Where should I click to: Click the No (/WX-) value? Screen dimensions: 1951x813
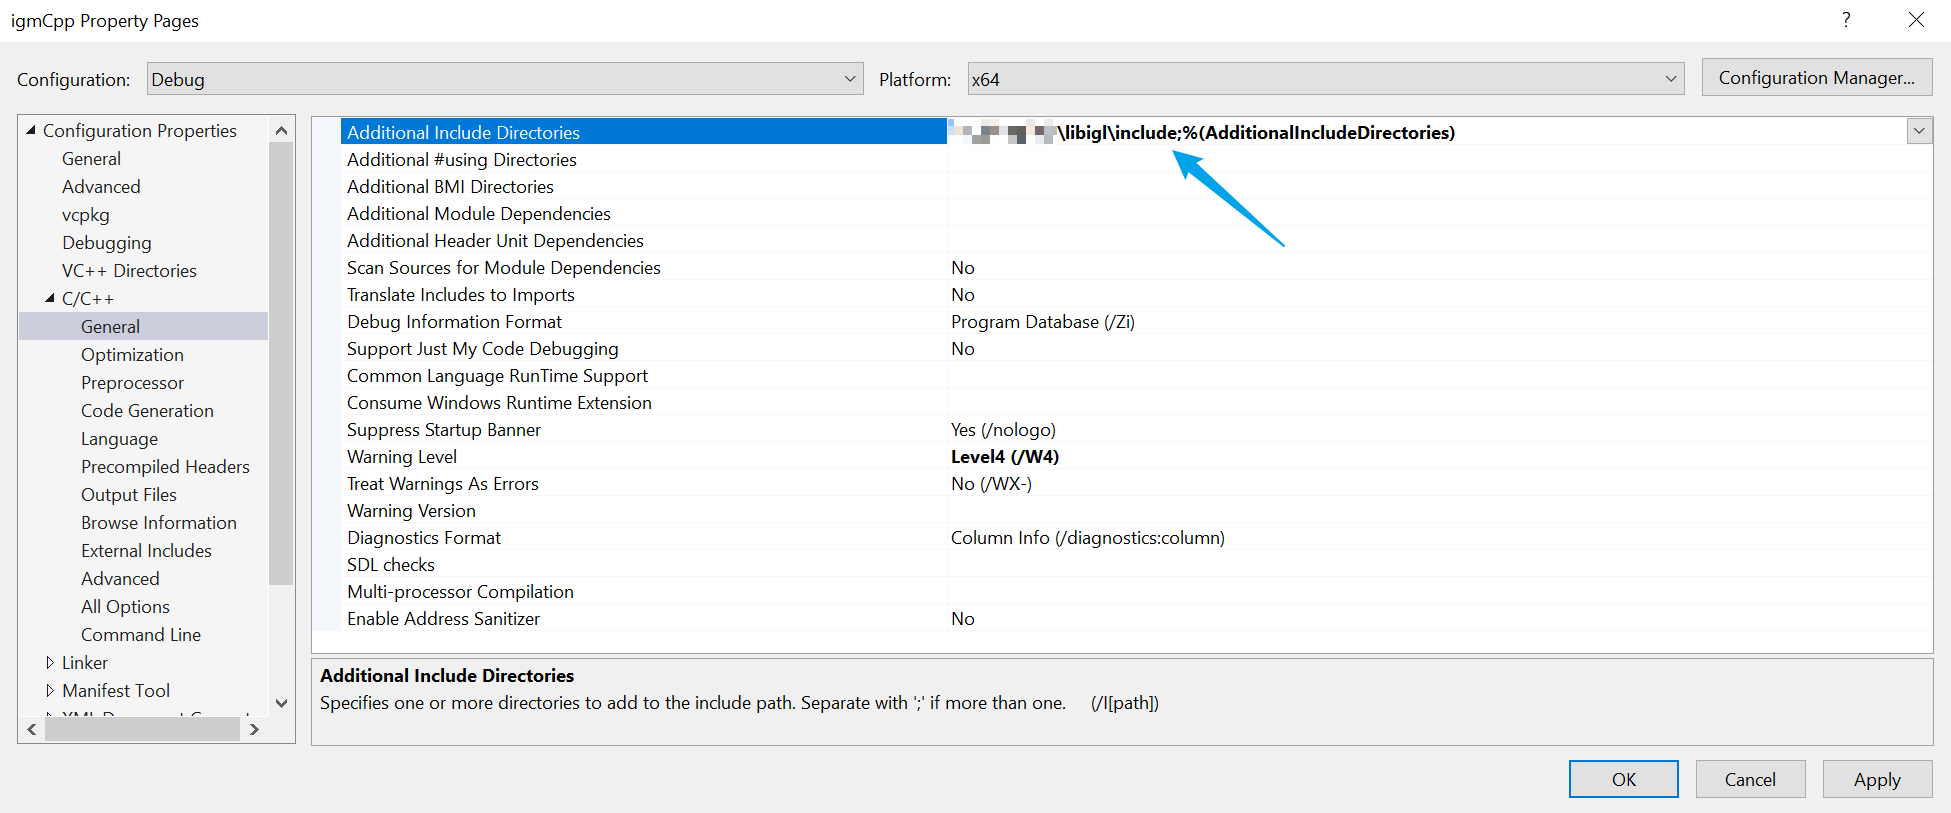point(991,483)
